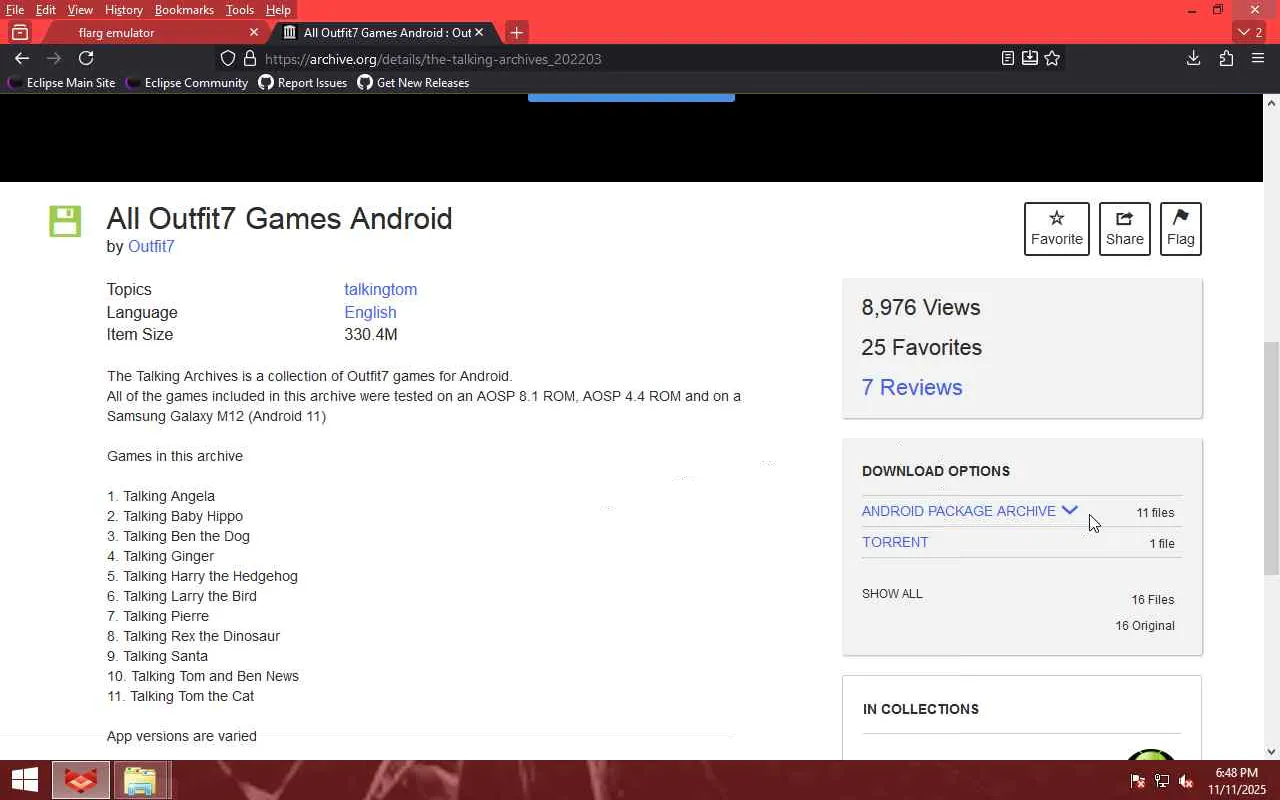Screen dimensions: 1280x800
Task: Open the 7 Reviews link
Action: [x=912, y=387]
